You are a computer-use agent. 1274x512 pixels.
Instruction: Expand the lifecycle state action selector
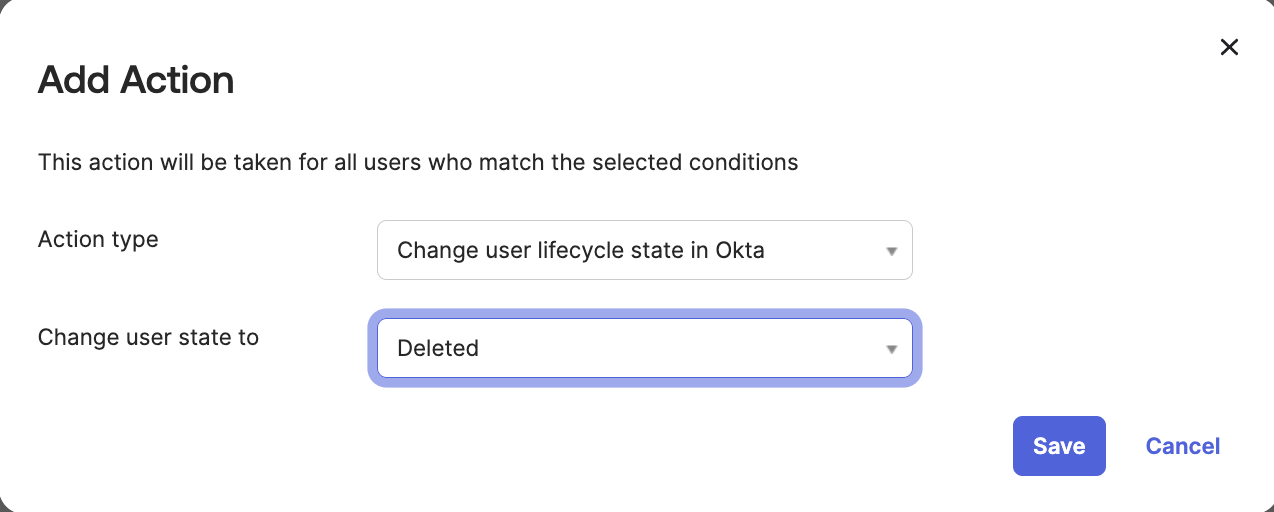(644, 250)
